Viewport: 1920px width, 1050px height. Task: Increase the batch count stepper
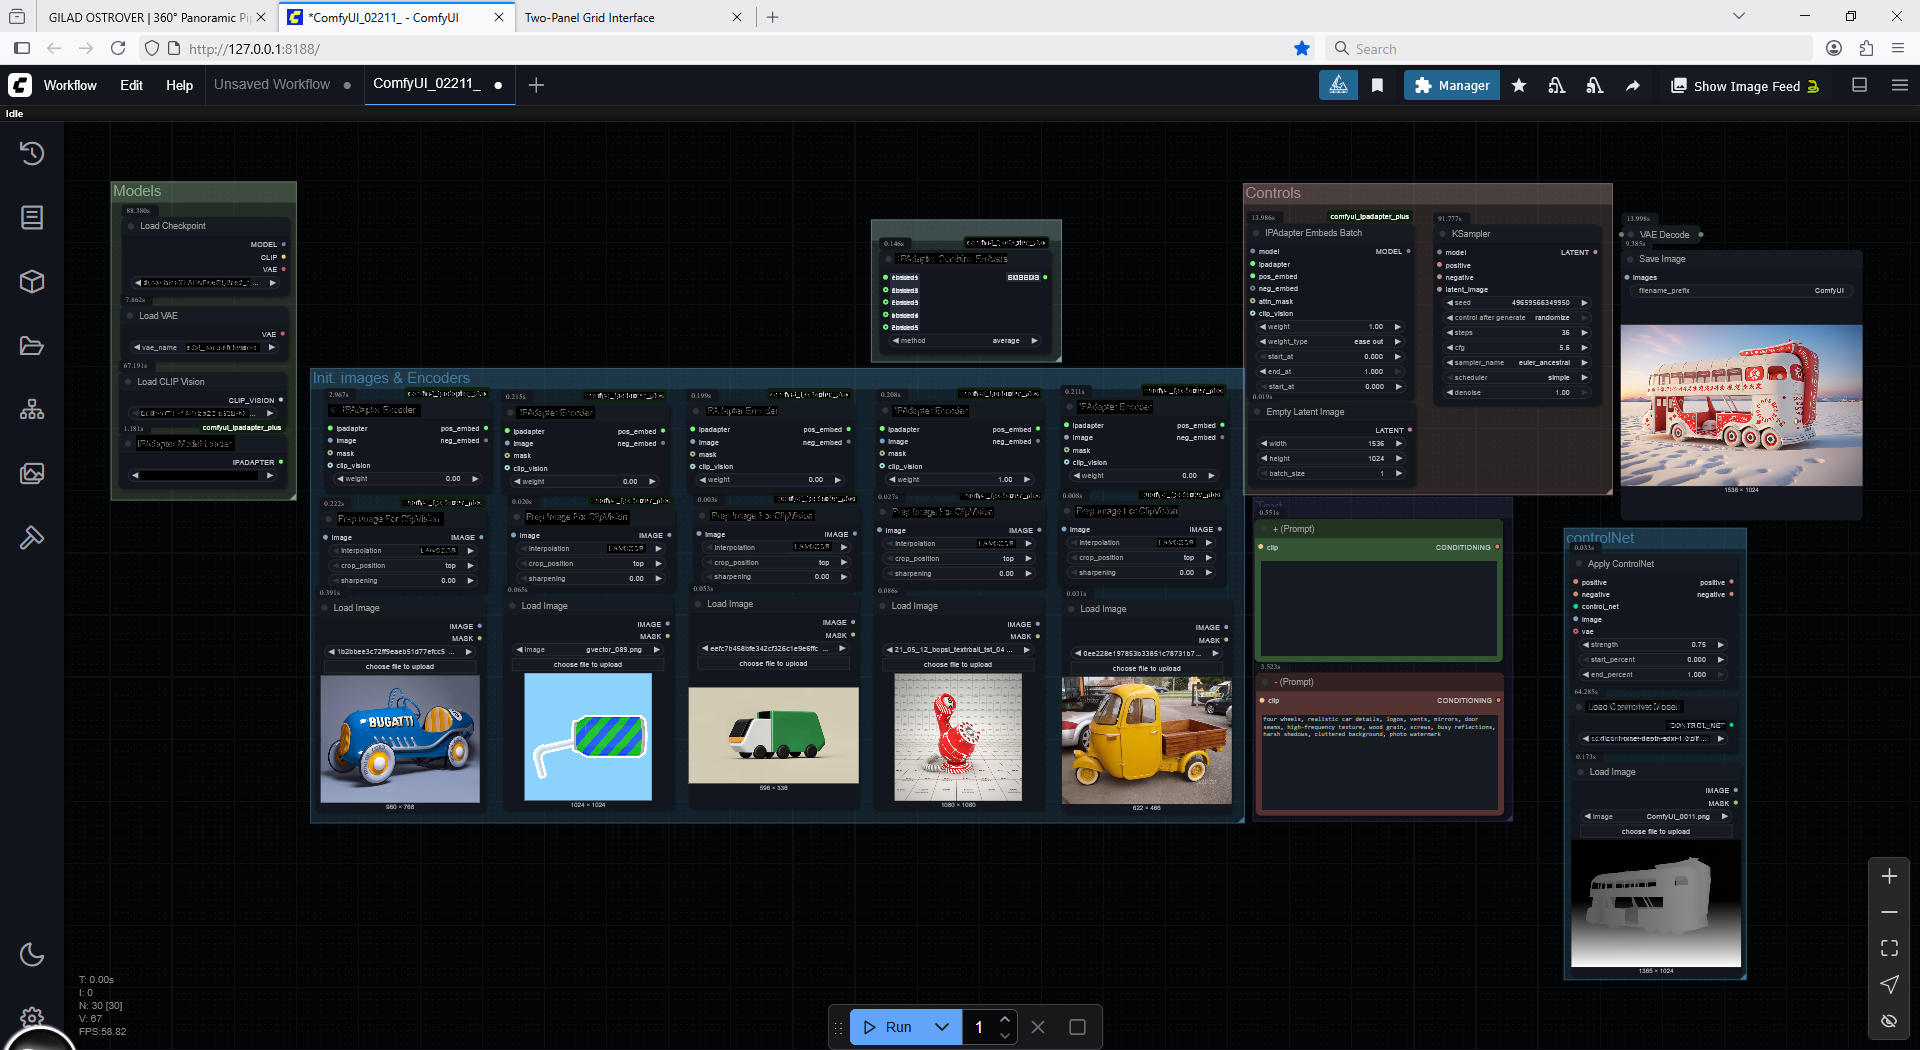(1005, 1019)
